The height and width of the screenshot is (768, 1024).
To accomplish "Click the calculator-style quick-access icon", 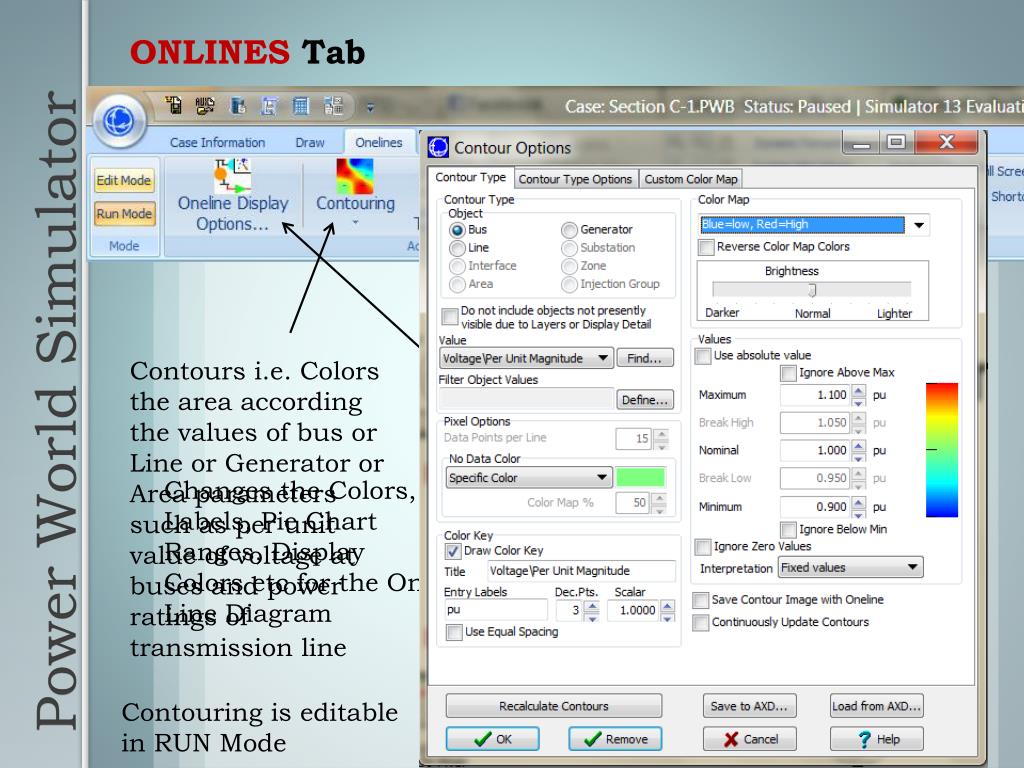I will [301, 106].
